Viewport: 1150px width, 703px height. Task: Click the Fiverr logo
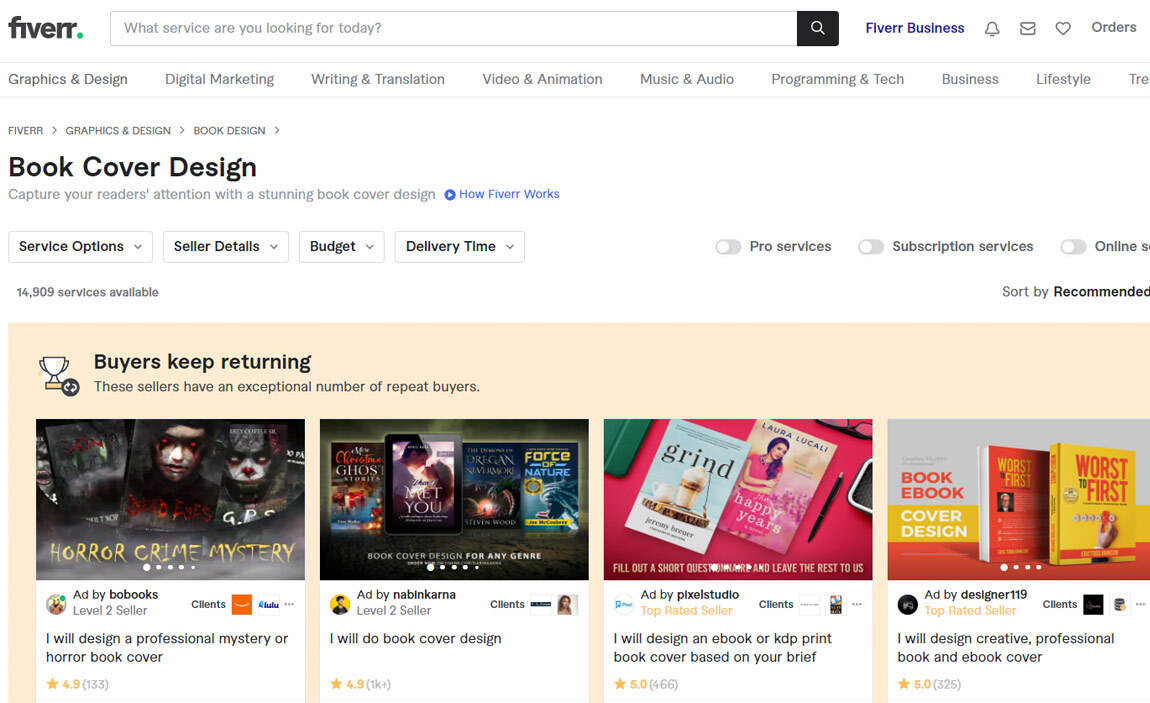[46, 28]
